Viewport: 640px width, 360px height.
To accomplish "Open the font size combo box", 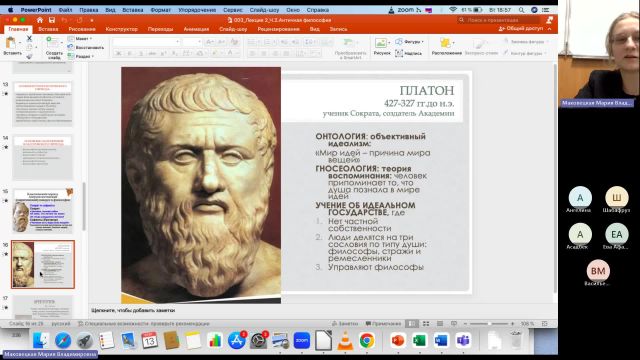I will point(192,42).
